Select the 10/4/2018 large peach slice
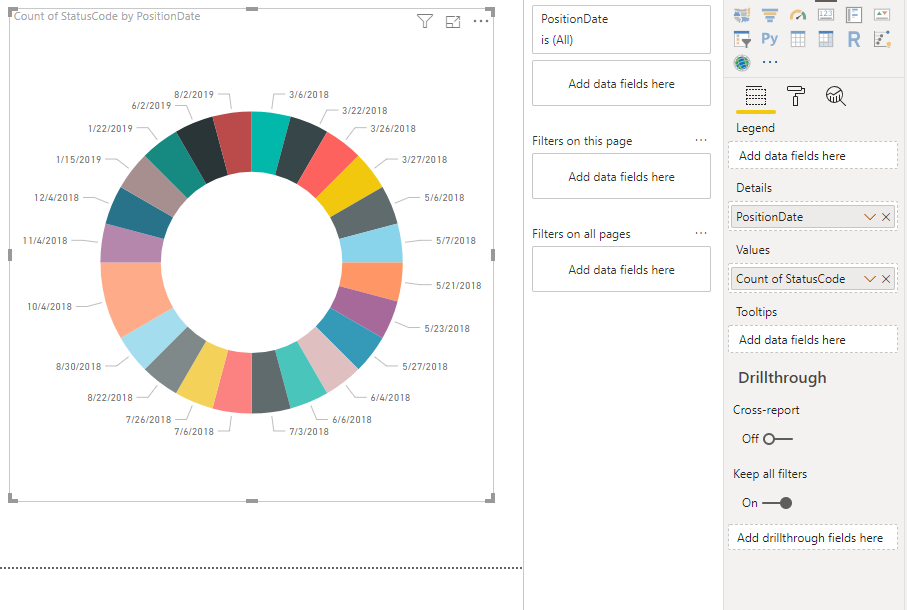907x610 pixels. (132, 296)
